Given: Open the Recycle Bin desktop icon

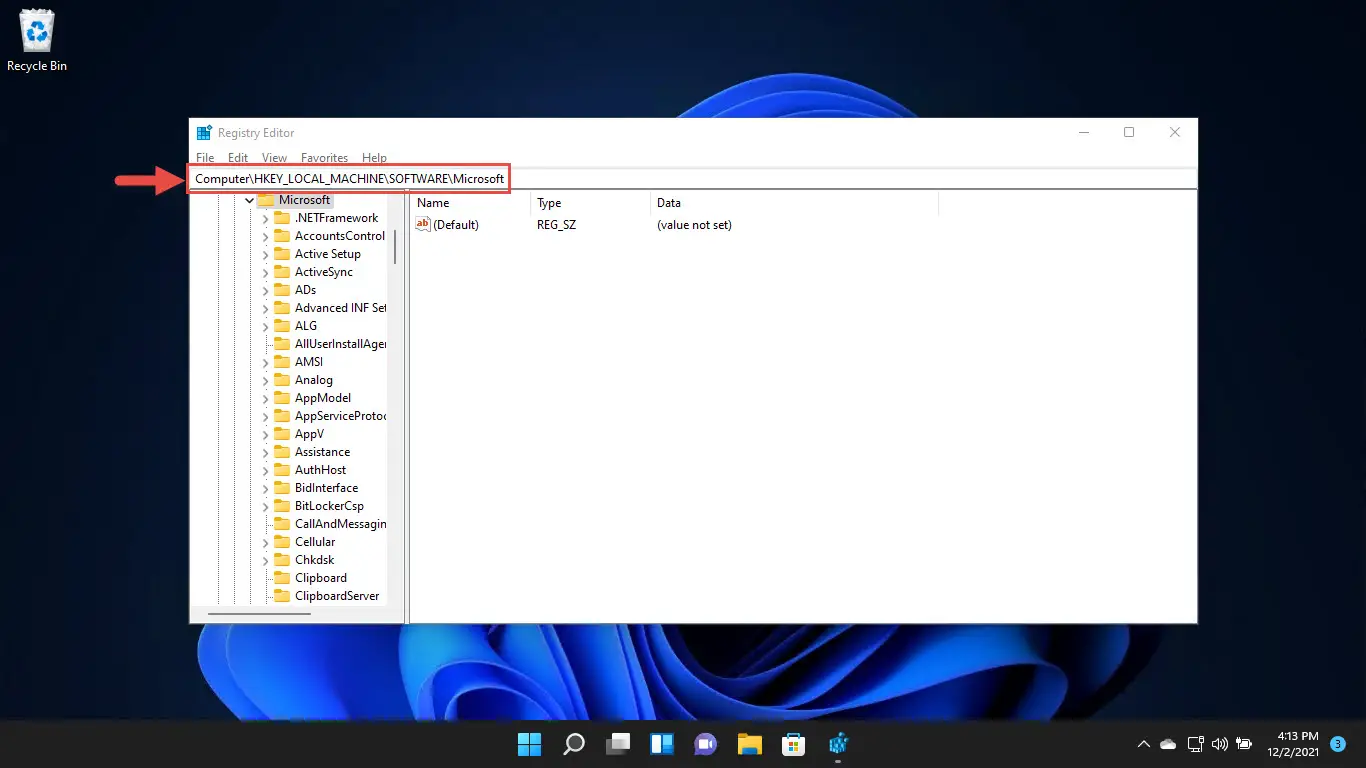Looking at the screenshot, I should [37, 41].
